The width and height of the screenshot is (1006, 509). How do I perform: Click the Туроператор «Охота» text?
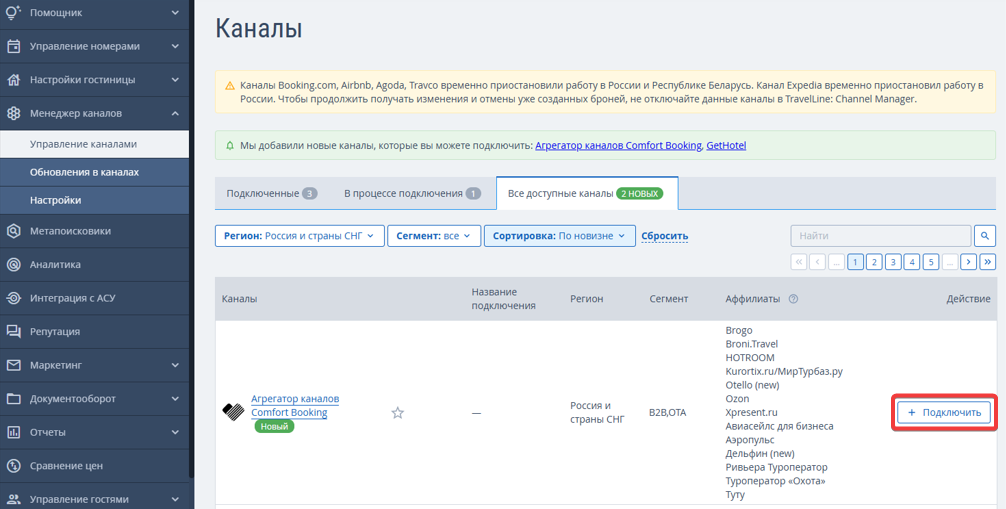click(776, 481)
